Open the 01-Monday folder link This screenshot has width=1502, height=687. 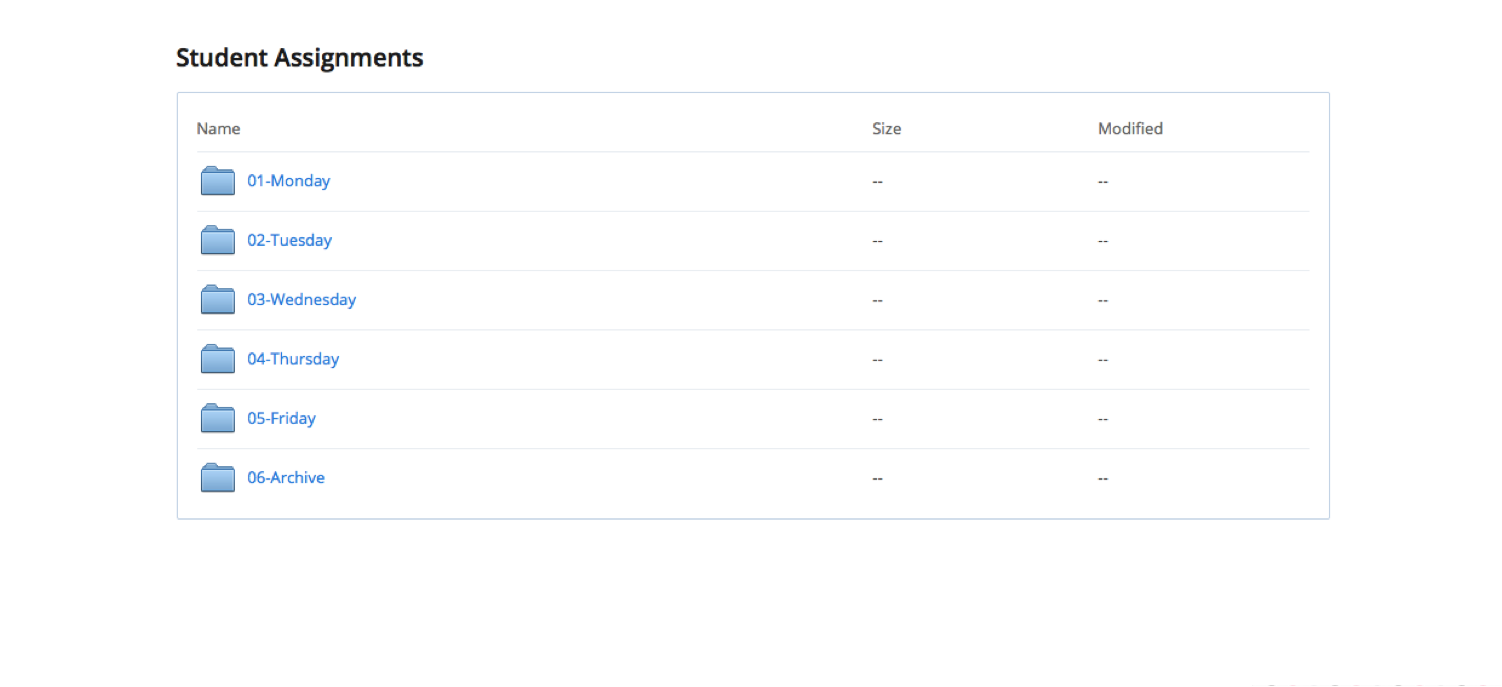pyautogui.click(x=288, y=181)
